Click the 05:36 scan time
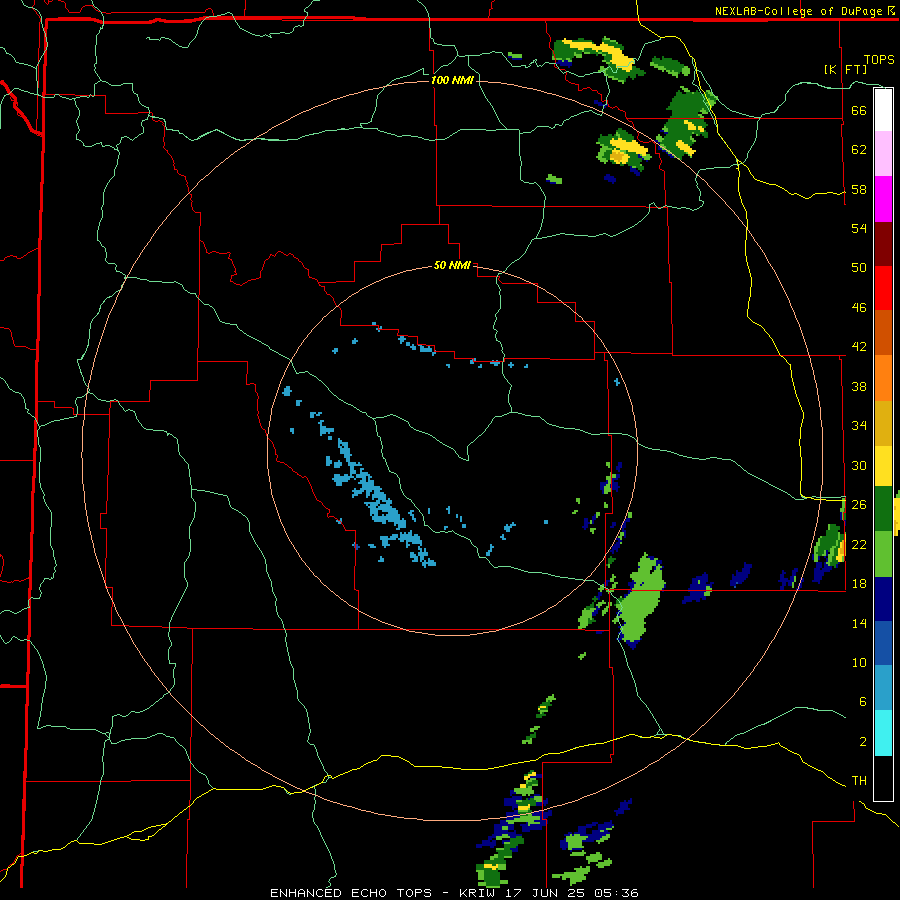900x900 pixels. (x=616, y=893)
